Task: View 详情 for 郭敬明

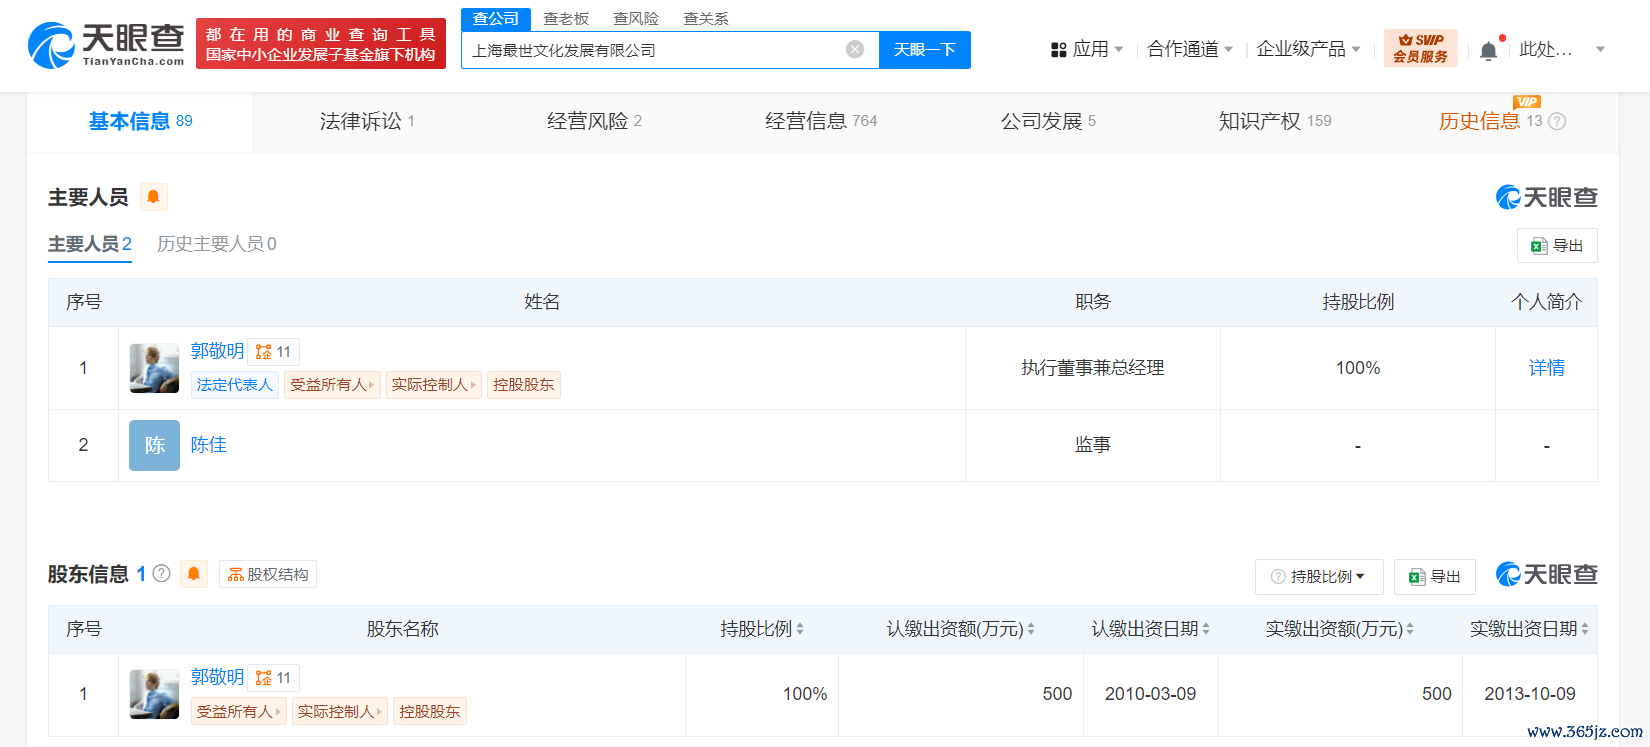Action: point(1546,368)
